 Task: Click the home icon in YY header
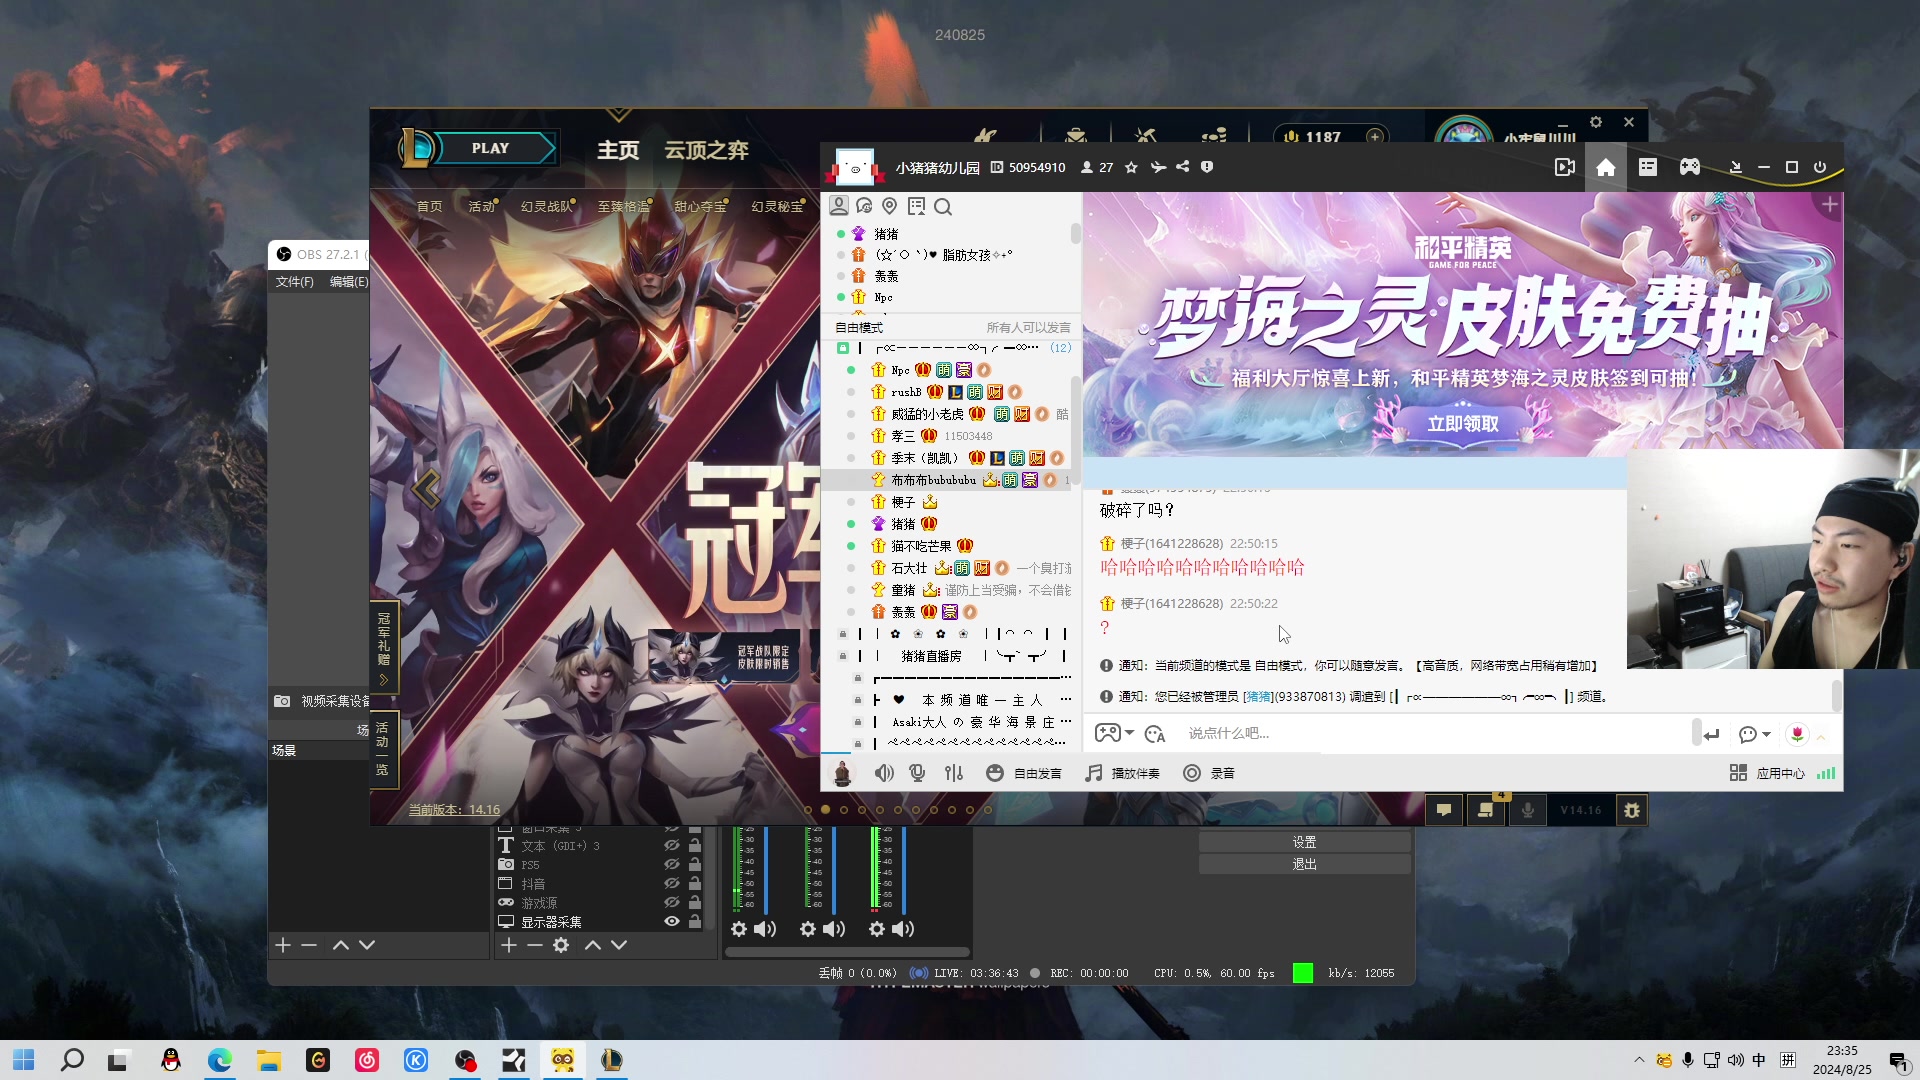1606,167
